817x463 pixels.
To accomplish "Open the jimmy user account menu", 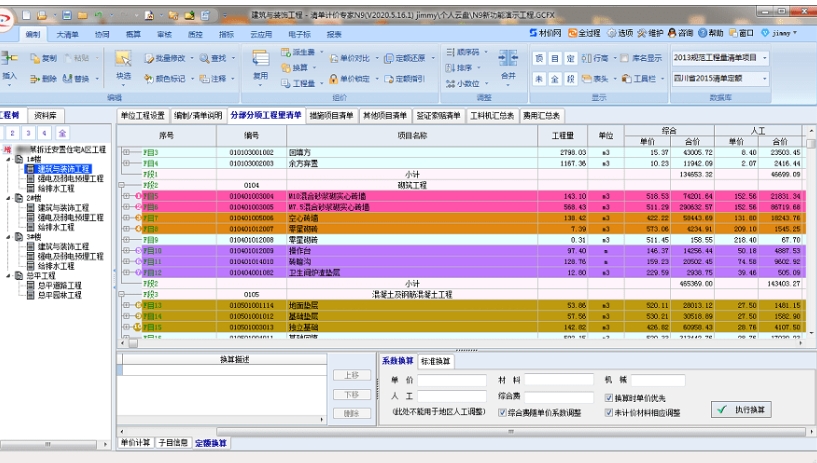I will coord(779,33).
